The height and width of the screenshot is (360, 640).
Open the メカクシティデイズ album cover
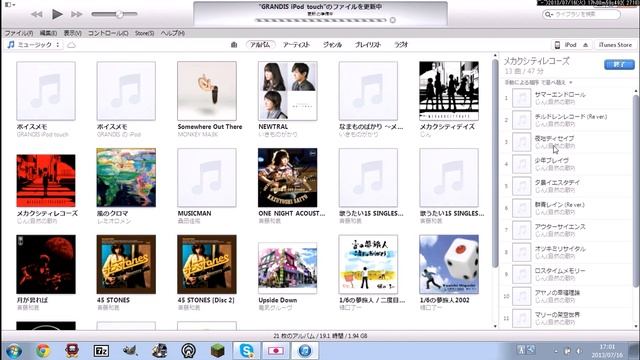[449, 91]
